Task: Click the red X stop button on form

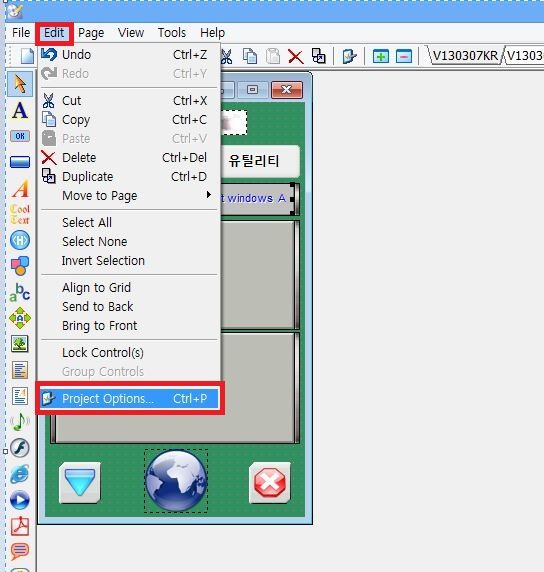Action: pos(270,483)
